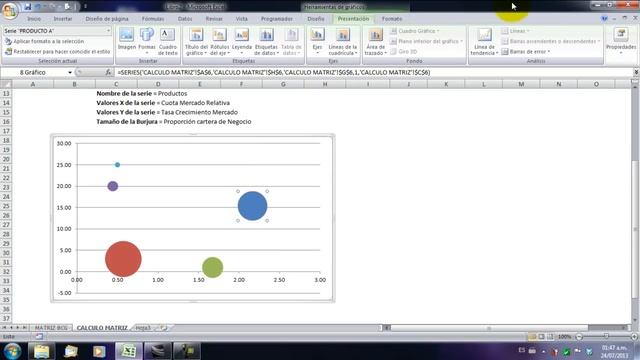Screen dimensions: 640x360
Task: Insert a Cuadro de texto
Action: 167,41
